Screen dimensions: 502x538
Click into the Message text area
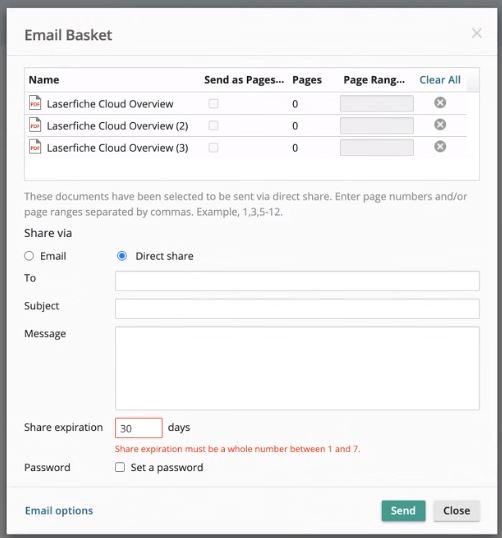(297, 368)
